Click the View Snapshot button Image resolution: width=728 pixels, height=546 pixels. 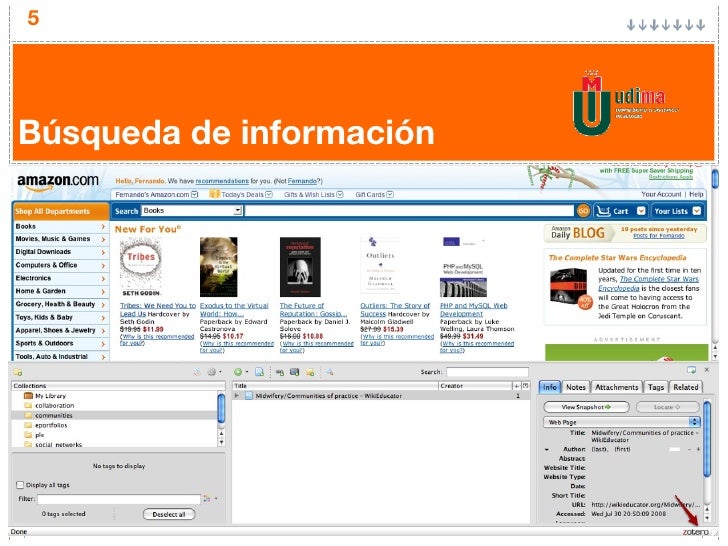pyautogui.click(x=586, y=407)
